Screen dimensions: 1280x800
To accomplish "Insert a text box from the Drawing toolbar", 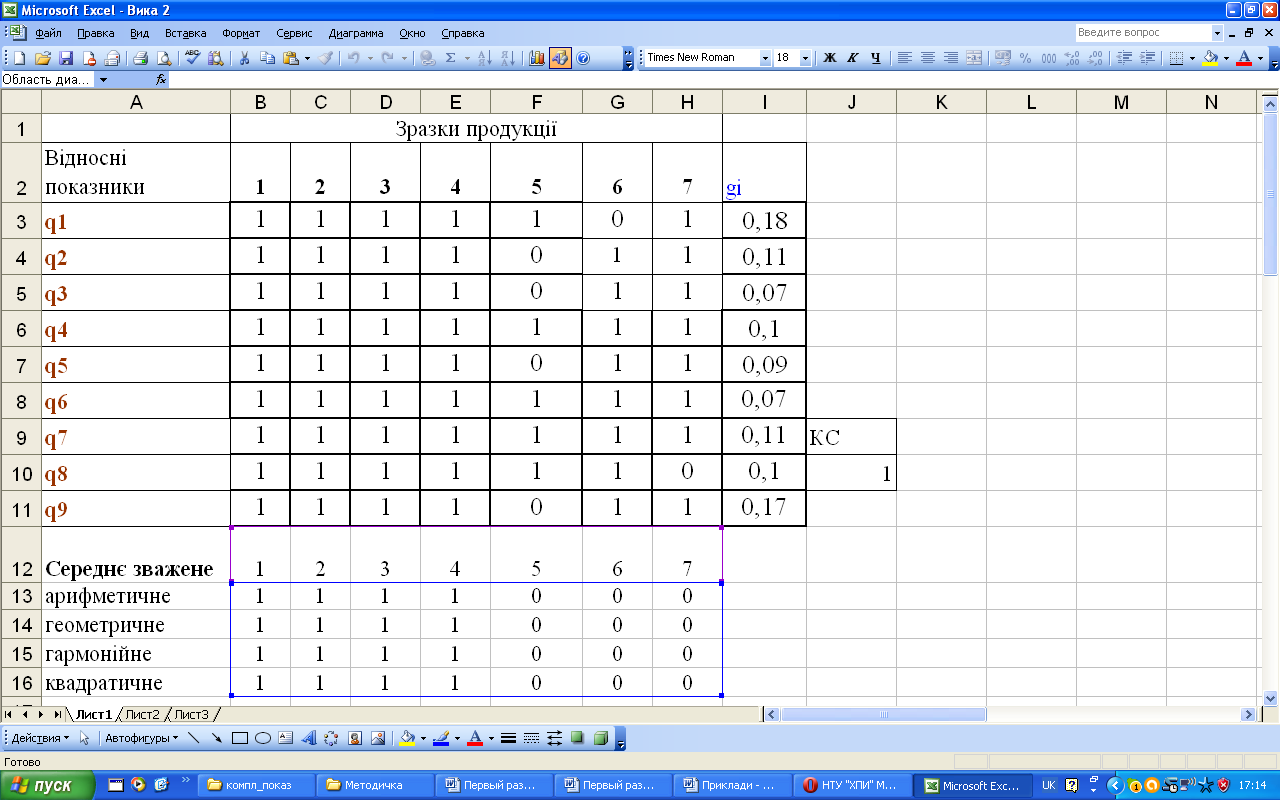I will pyautogui.click(x=286, y=738).
